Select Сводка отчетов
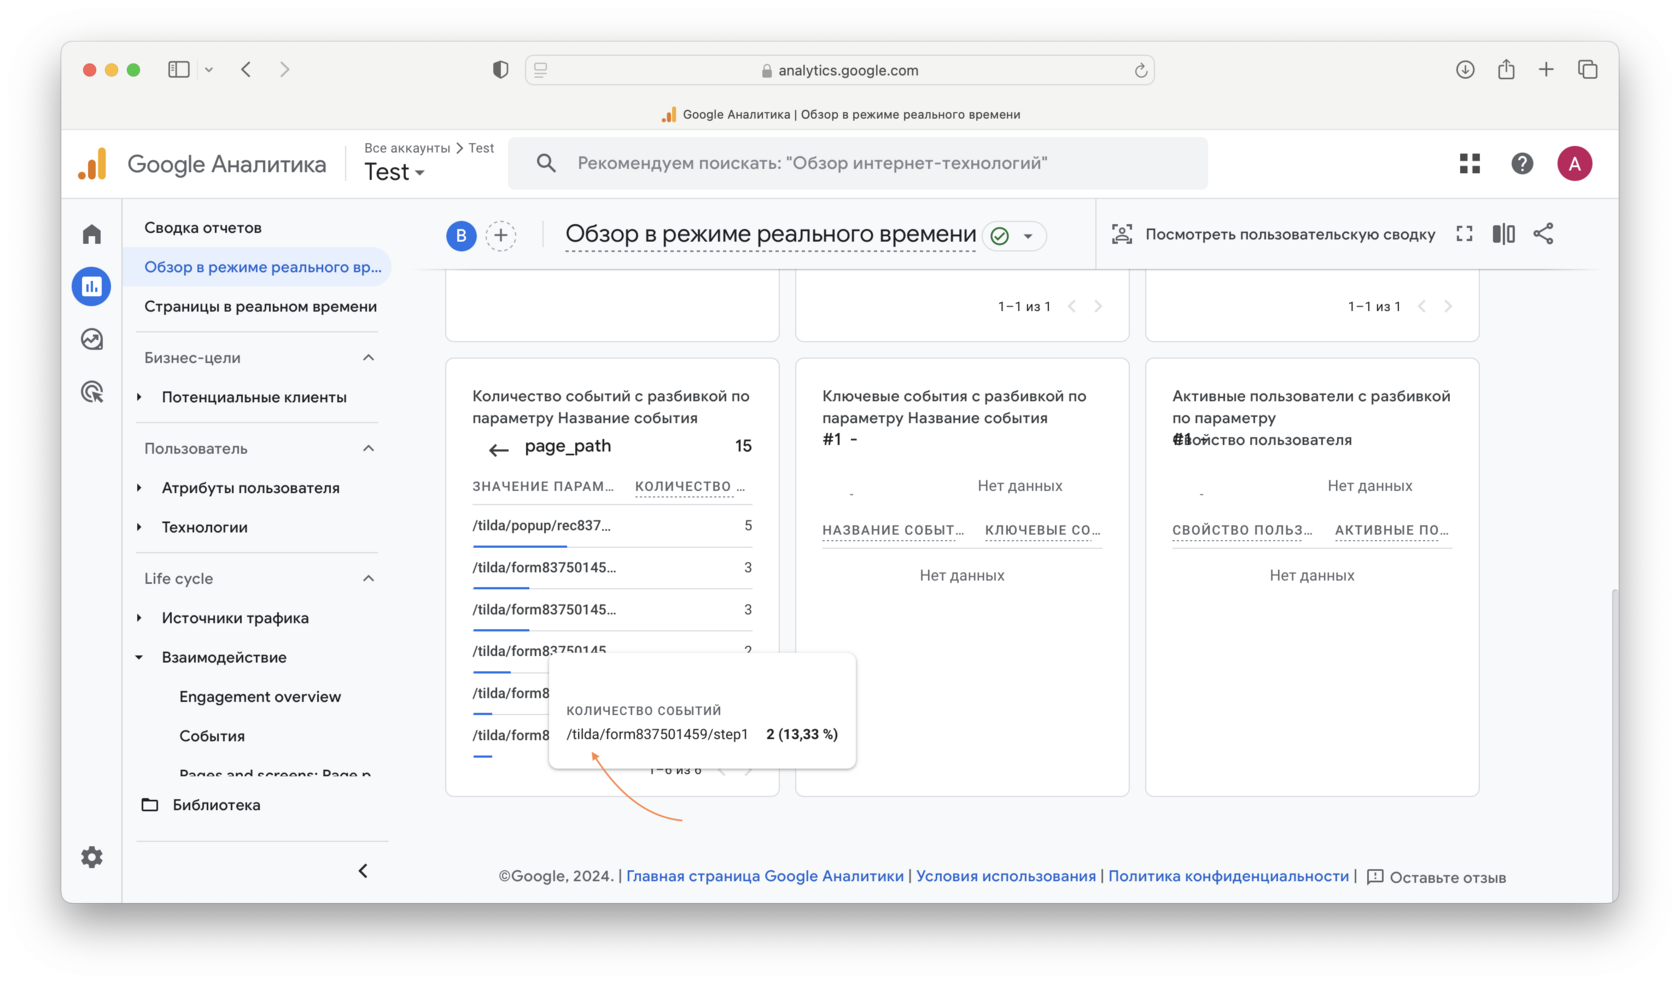 coord(203,228)
